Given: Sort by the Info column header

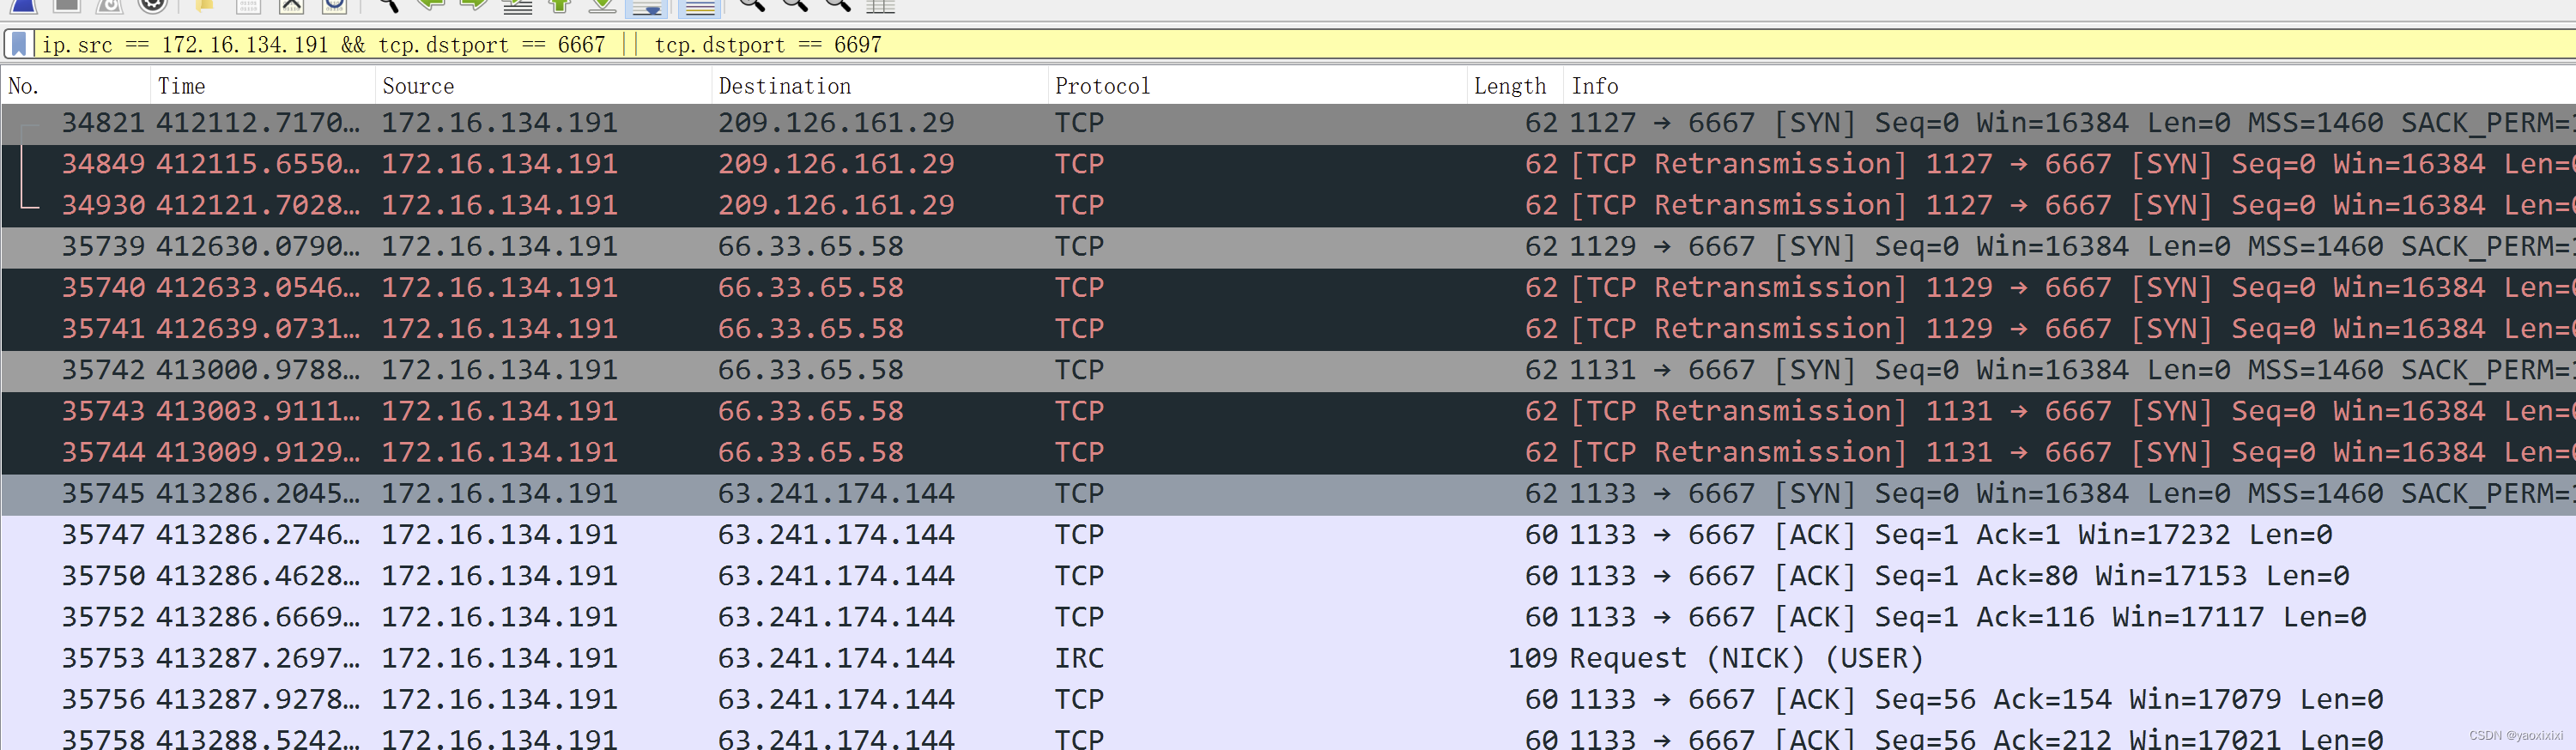Looking at the screenshot, I should 2070,86.
